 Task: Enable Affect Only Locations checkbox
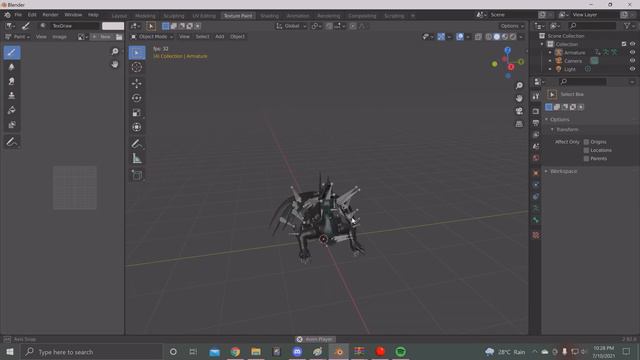tap(586, 150)
